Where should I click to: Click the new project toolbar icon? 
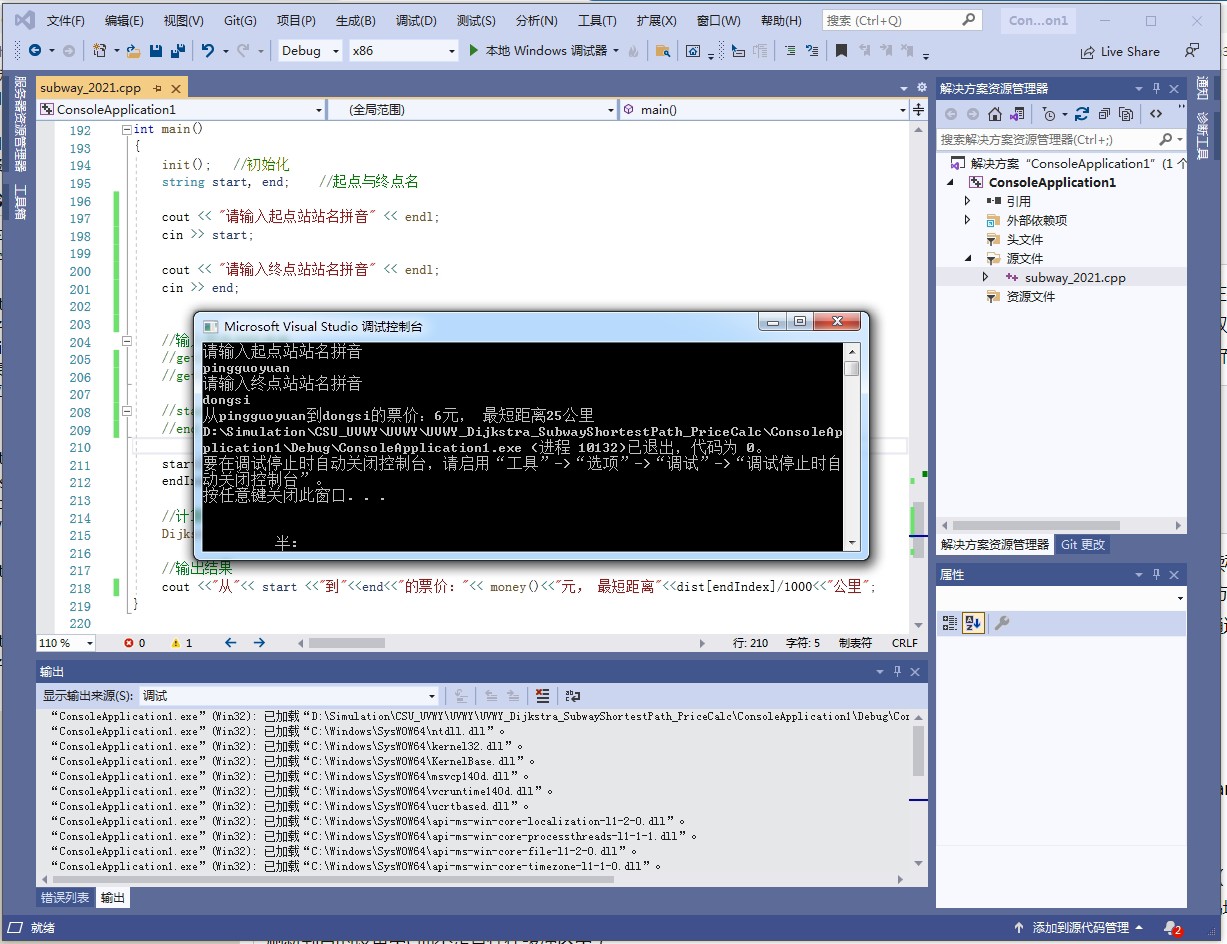tap(100, 50)
